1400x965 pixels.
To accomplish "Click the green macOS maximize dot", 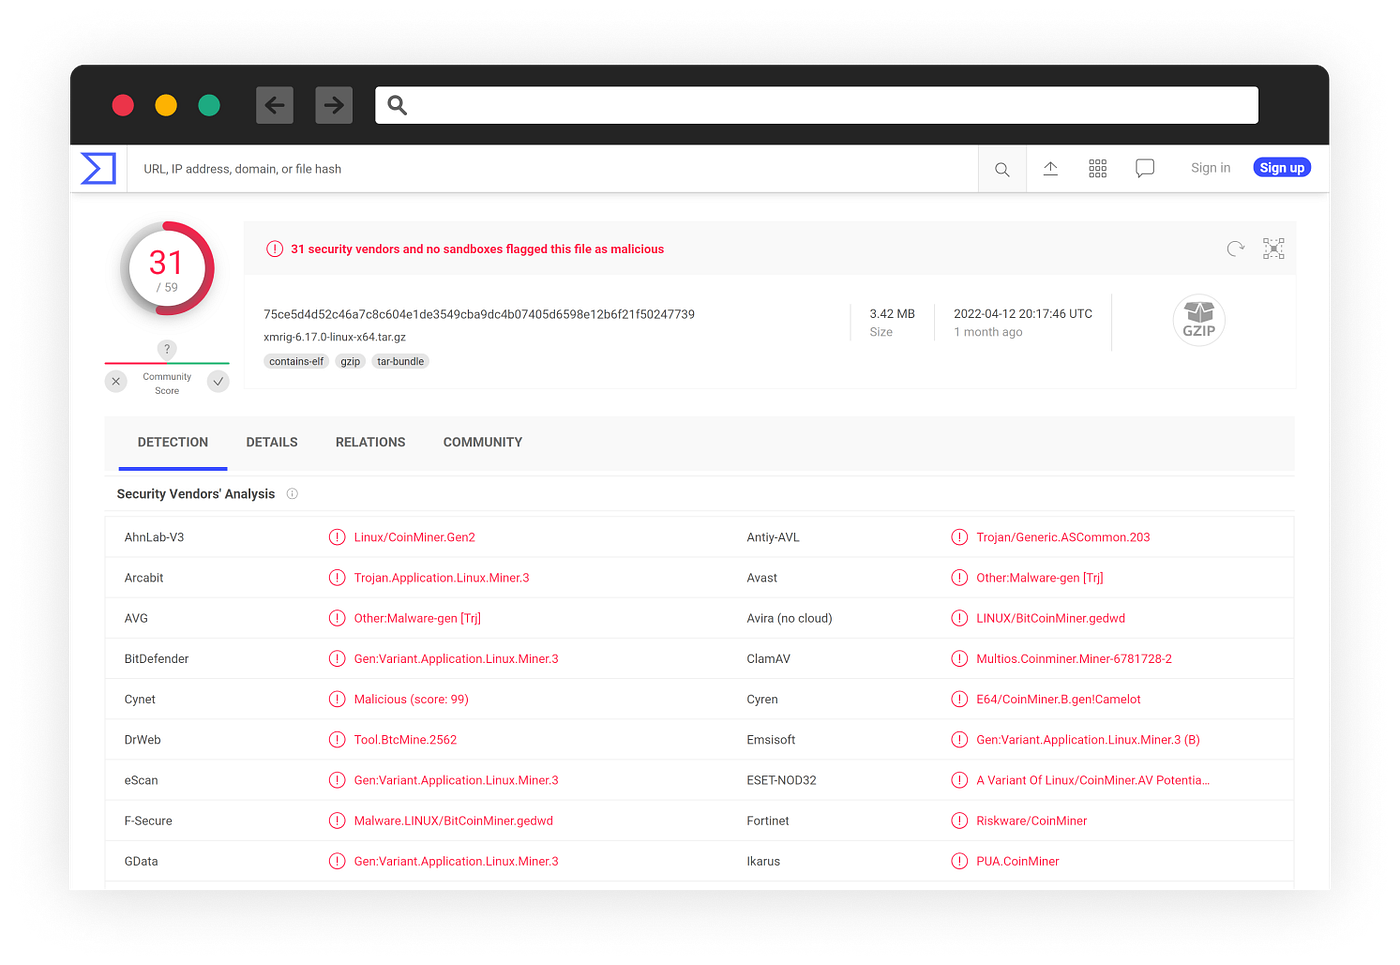I will [209, 105].
